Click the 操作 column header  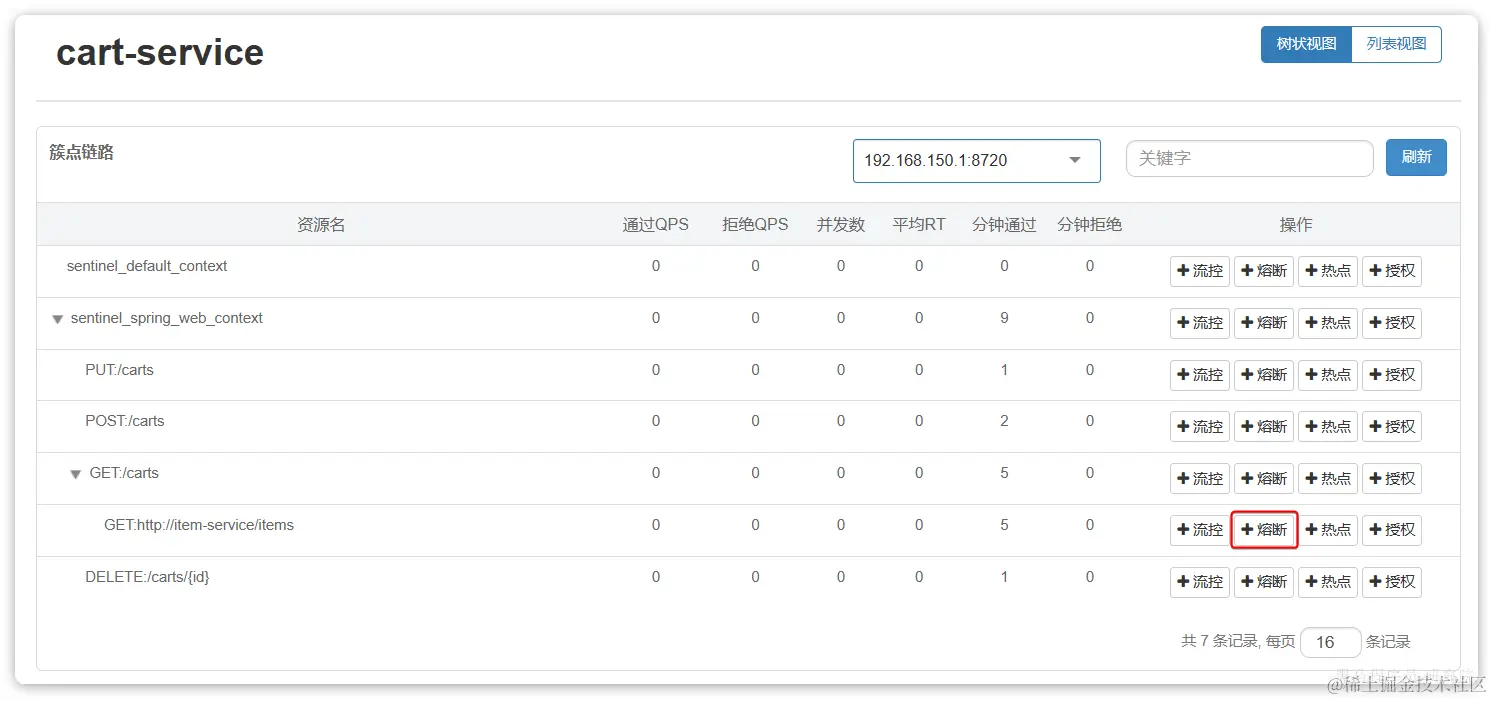pos(1296,225)
